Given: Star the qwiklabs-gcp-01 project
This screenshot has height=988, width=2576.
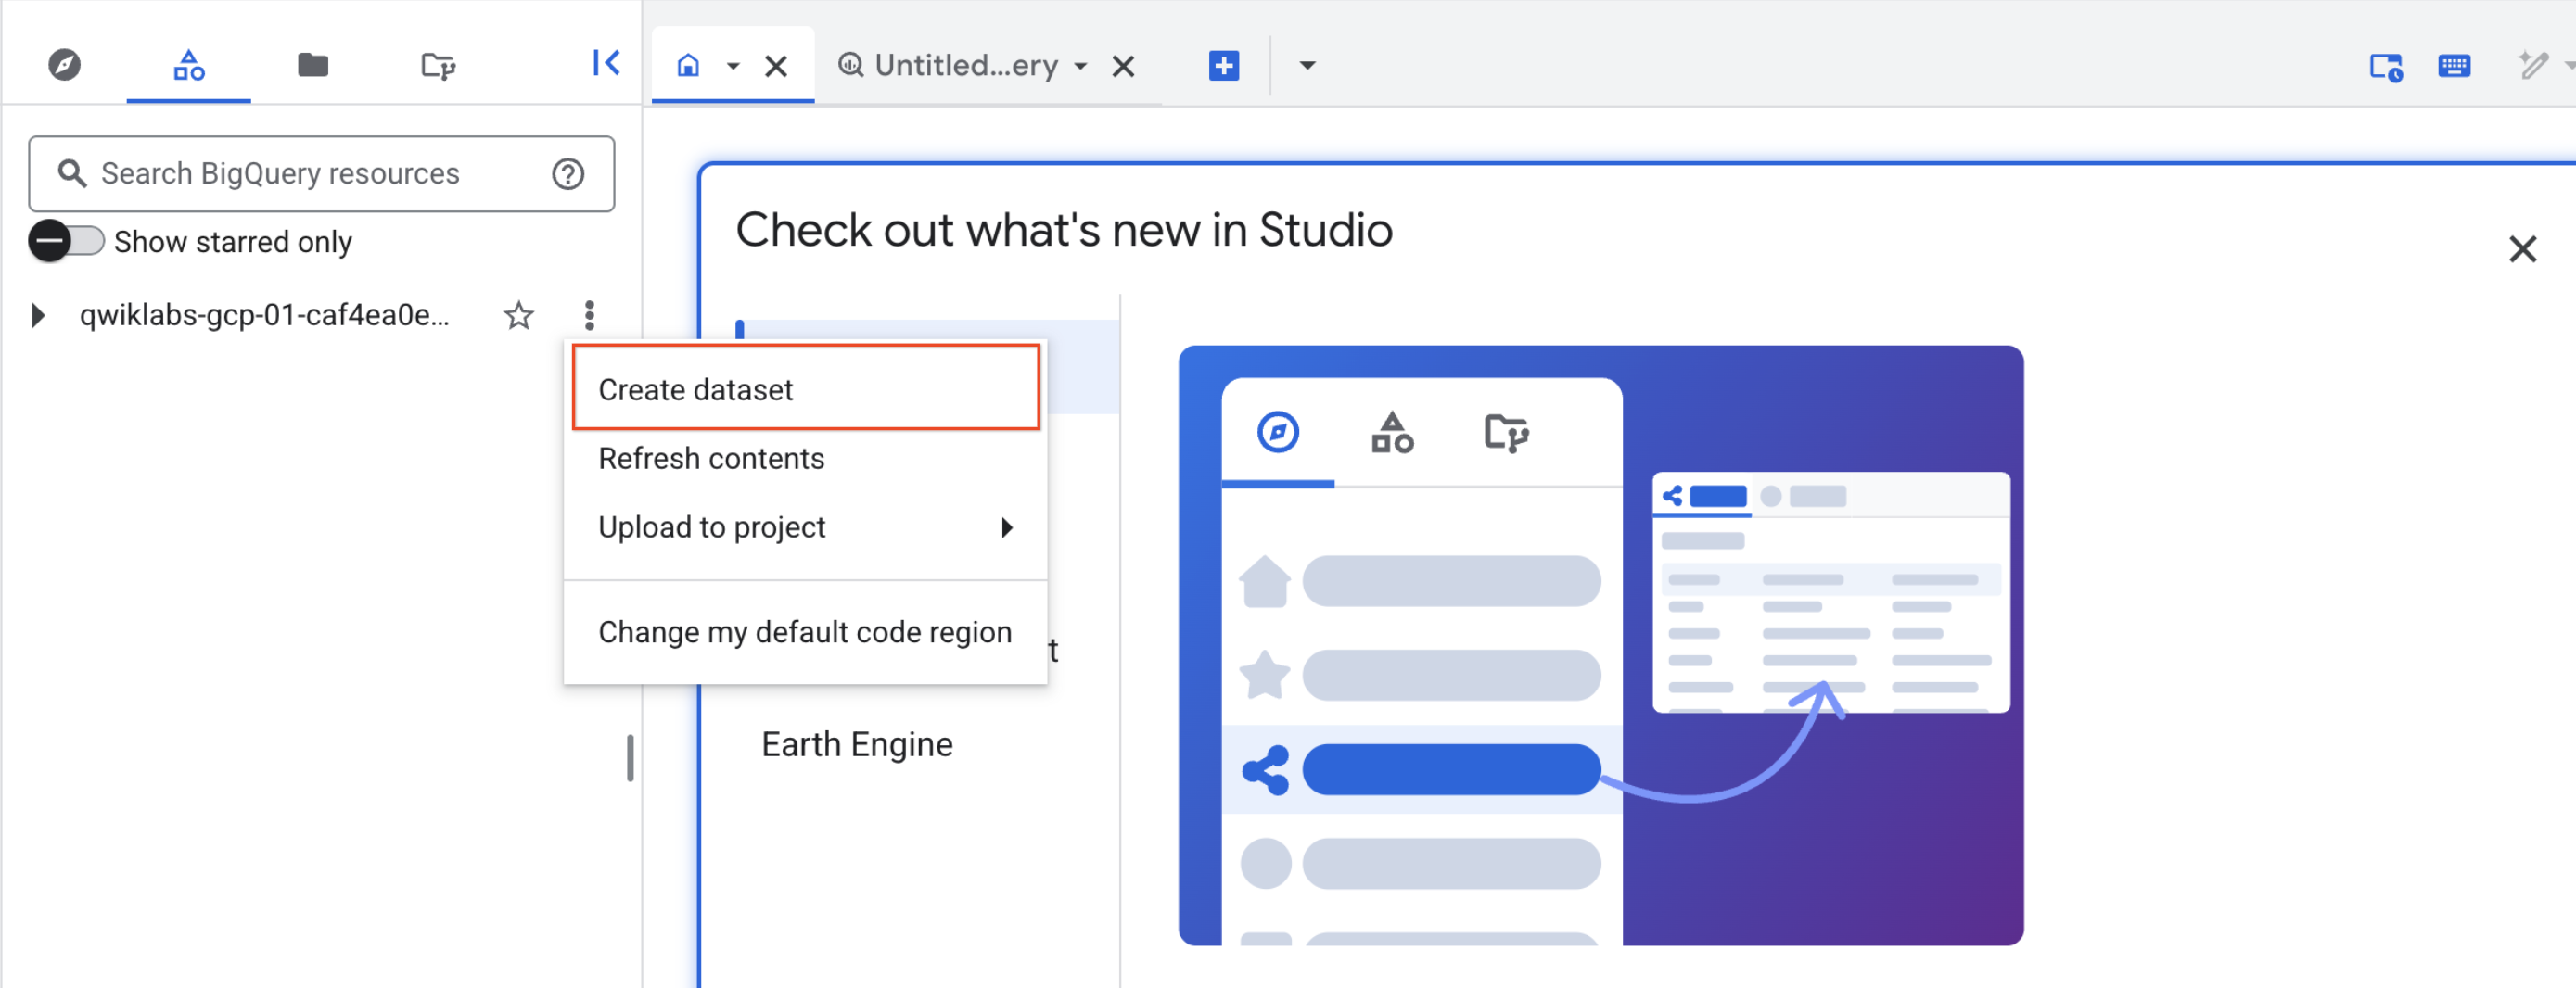Looking at the screenshot, I should point(518,315).
